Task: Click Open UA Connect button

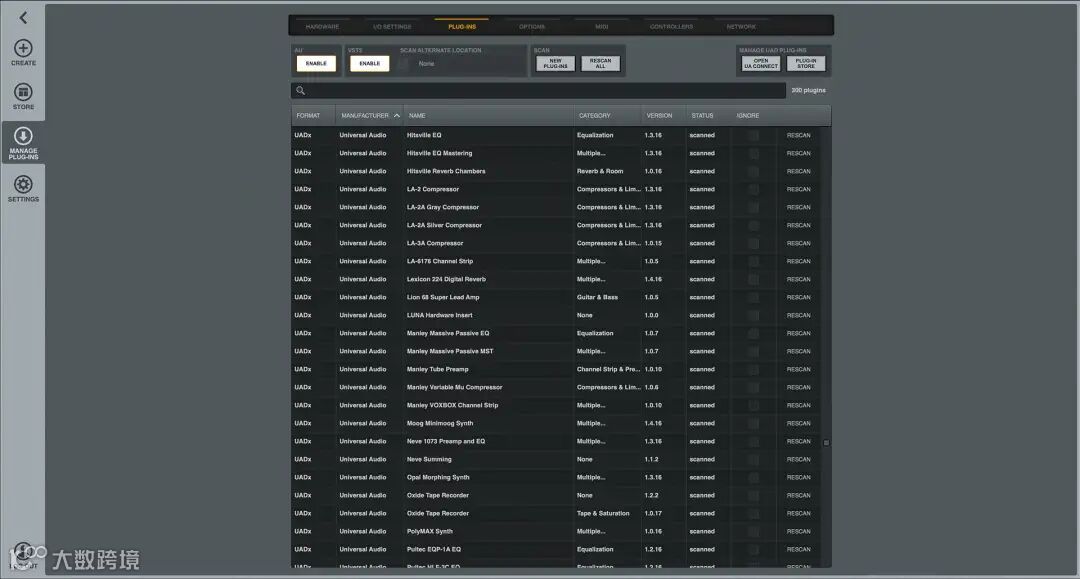Action: [760, 63]
